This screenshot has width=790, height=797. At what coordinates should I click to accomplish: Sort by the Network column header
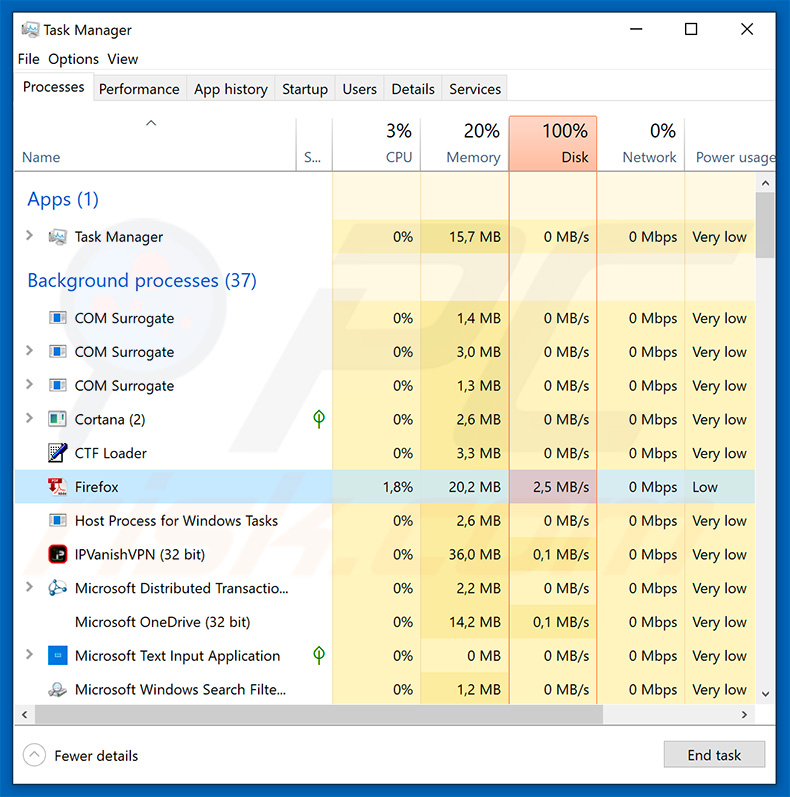pos(641,144)
